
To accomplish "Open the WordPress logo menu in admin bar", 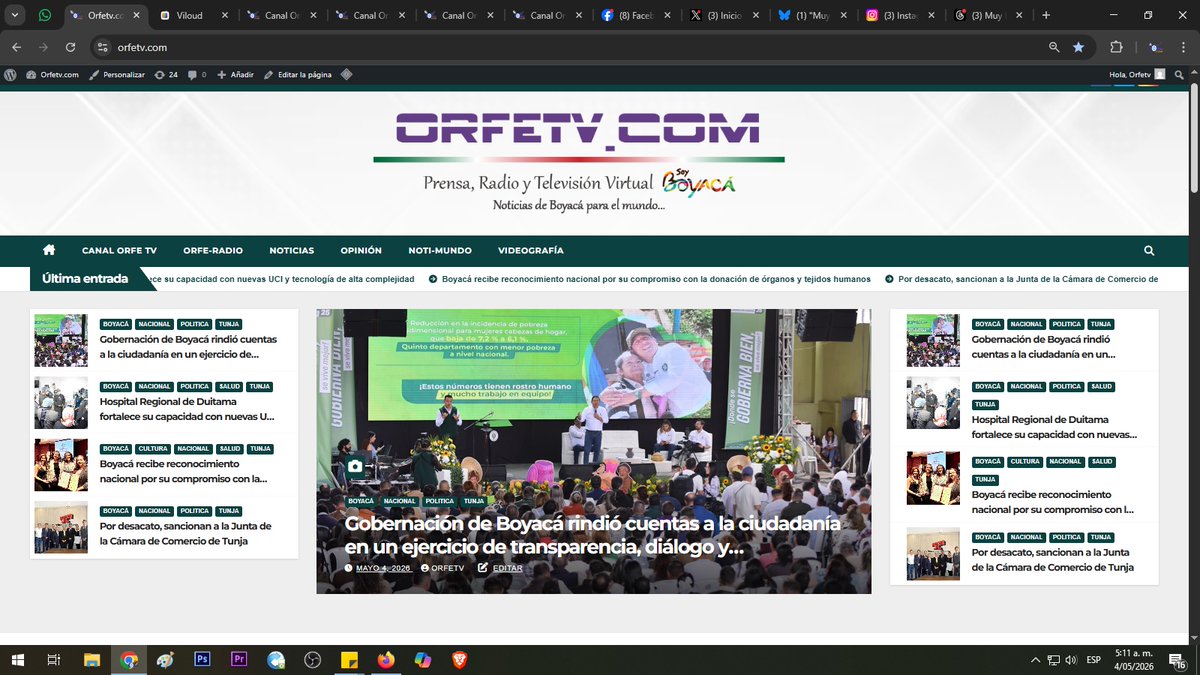I will pos(11,74).
